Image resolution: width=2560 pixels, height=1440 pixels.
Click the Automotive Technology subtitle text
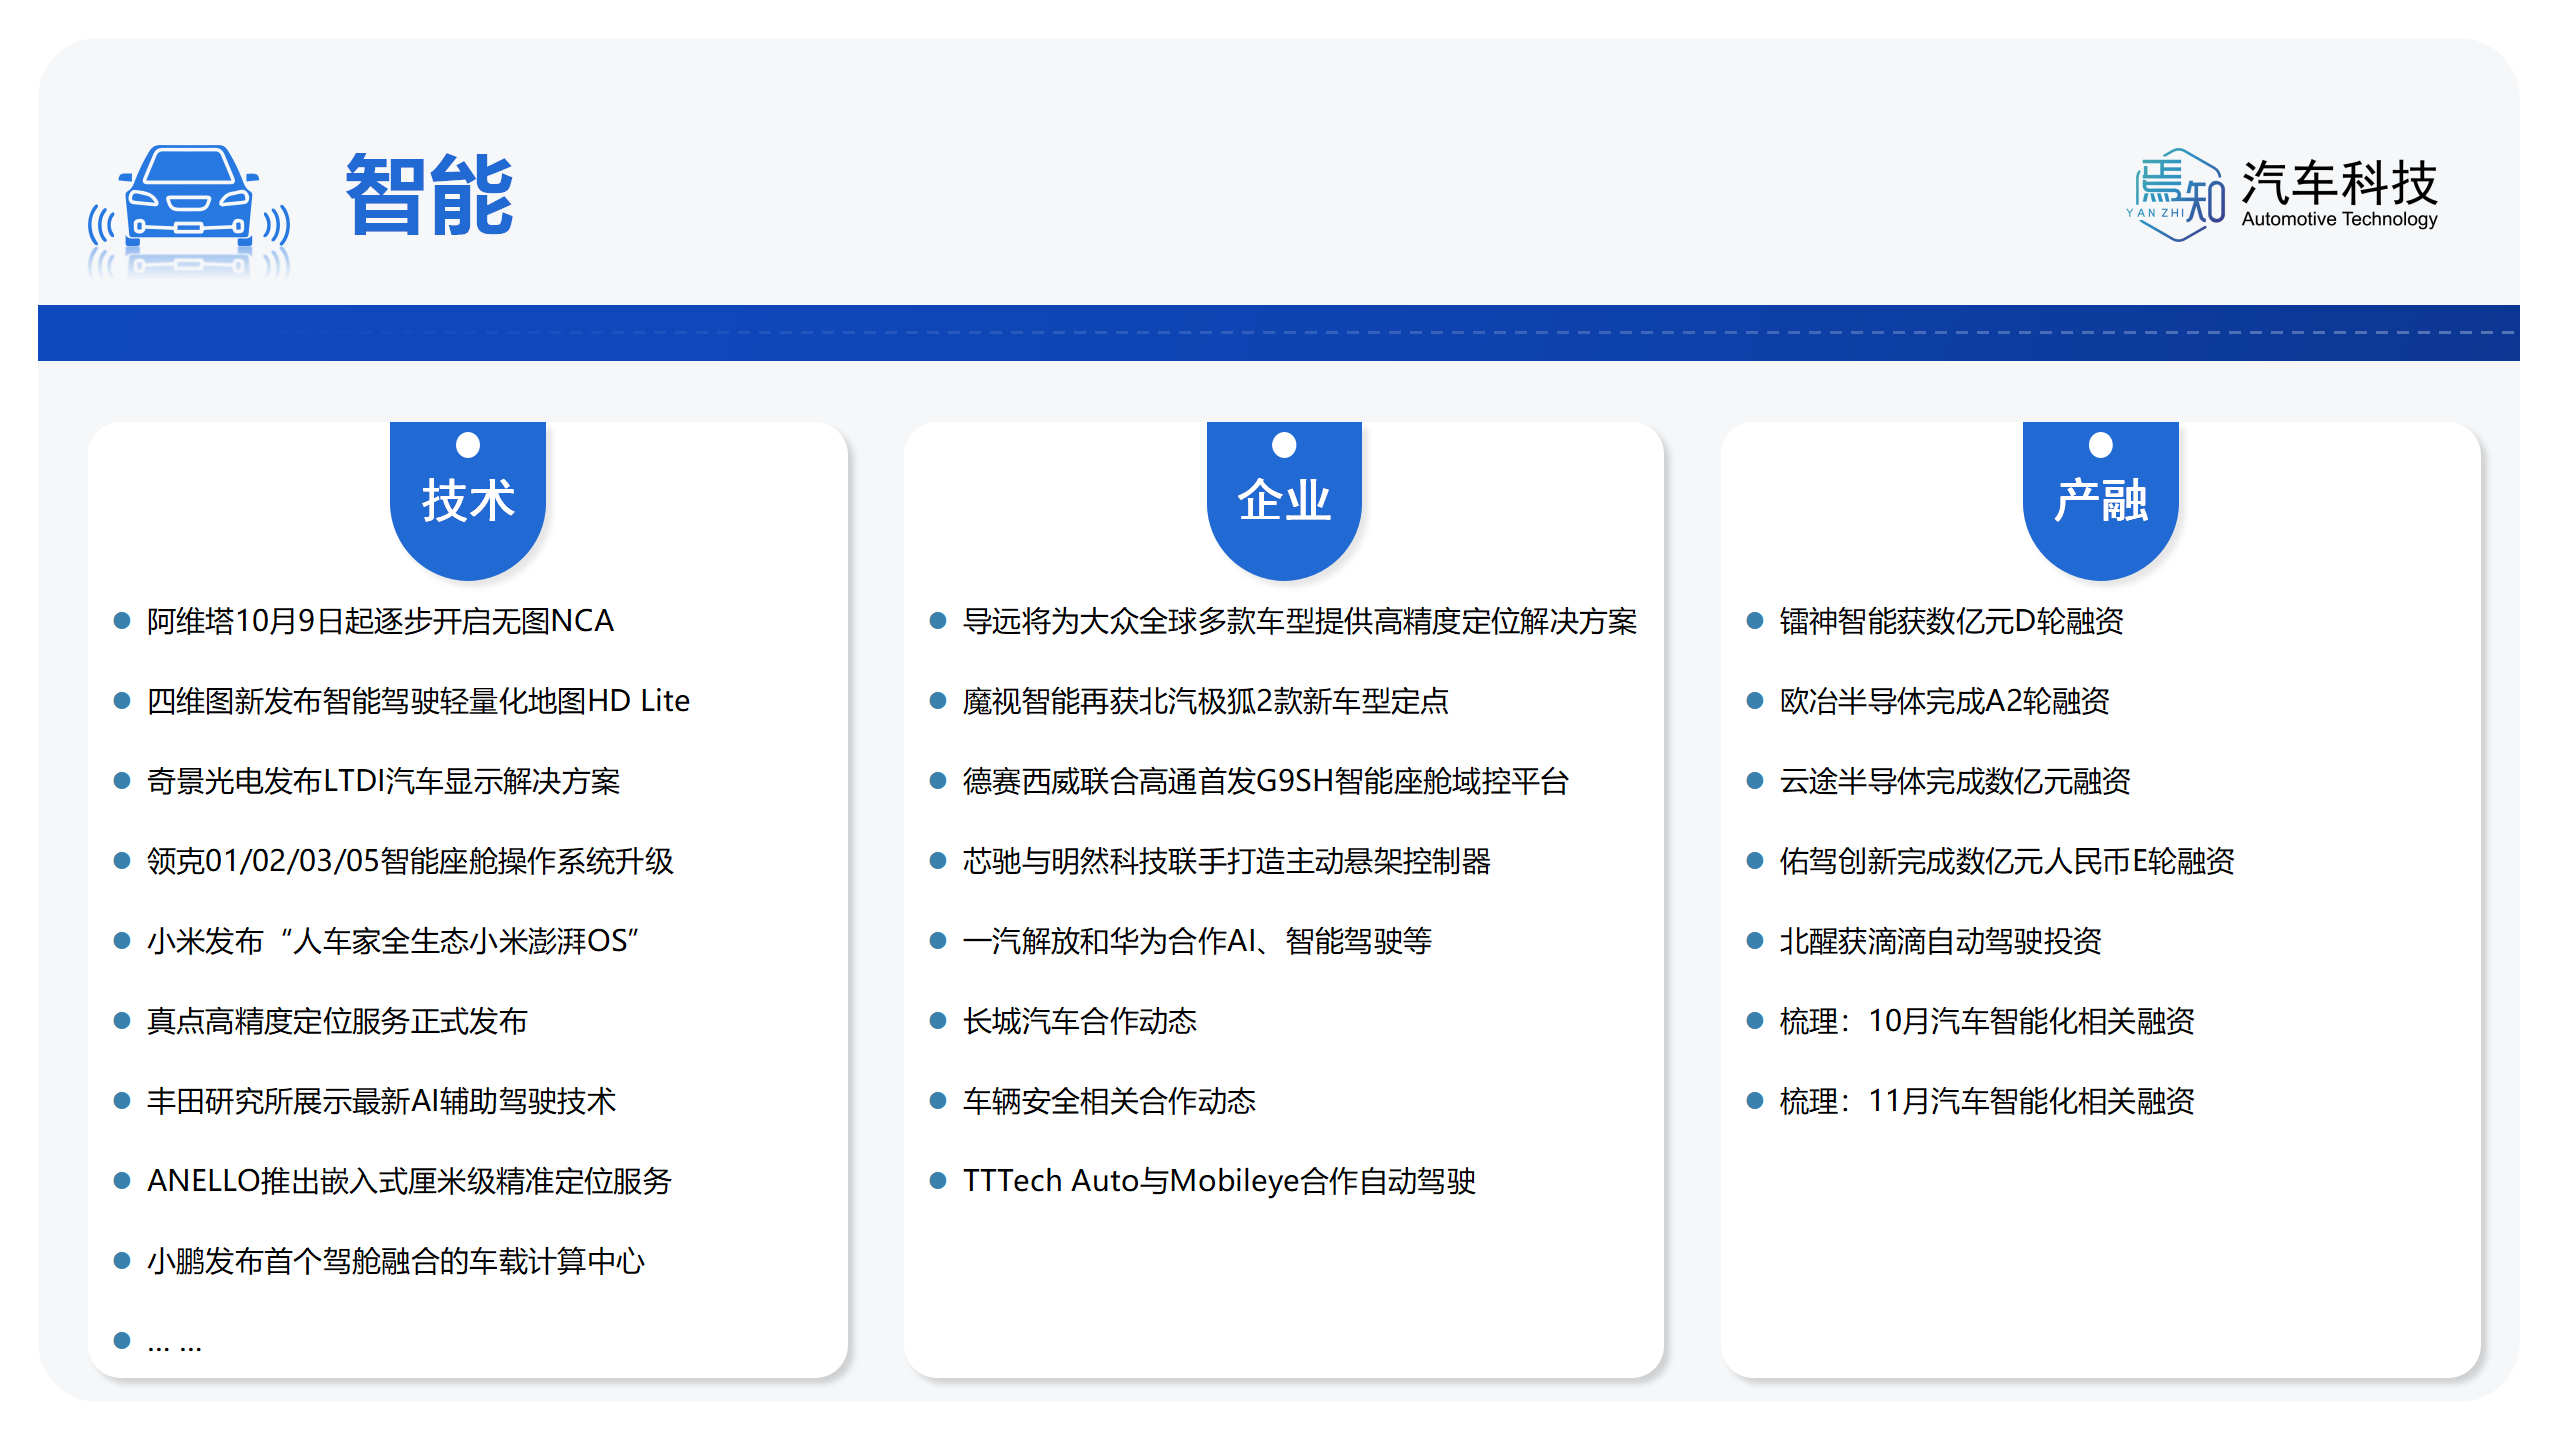pos(2339,220)
